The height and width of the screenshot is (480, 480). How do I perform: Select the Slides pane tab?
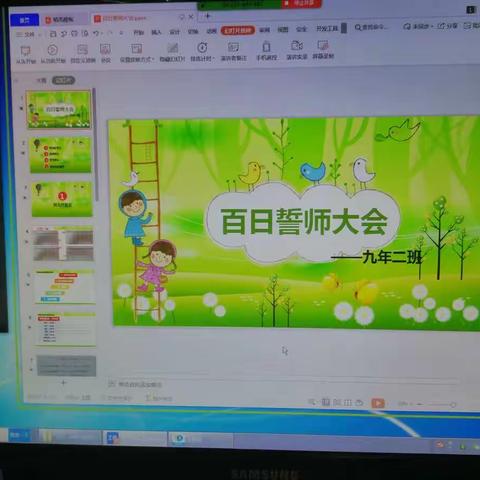pyautogui.click(x=63, y=80)
